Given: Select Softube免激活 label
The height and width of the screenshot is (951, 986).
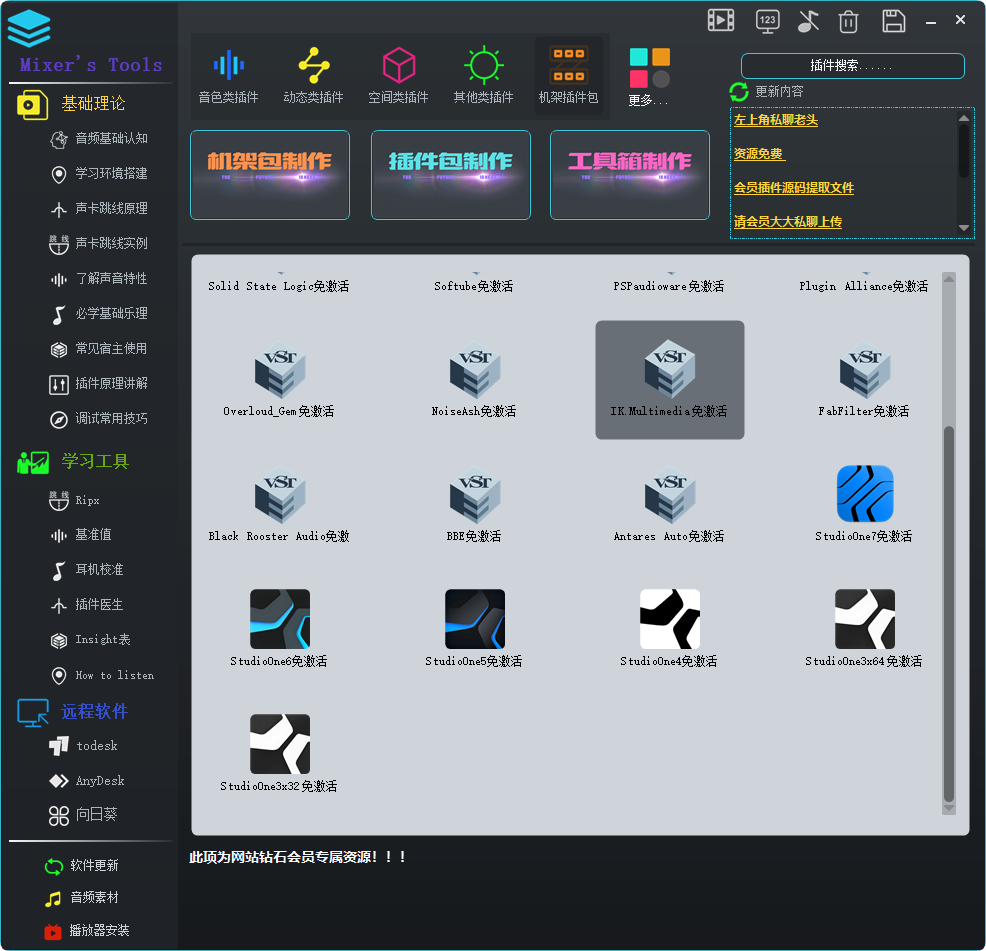Looking at the screenshot, I should (474, 286).
